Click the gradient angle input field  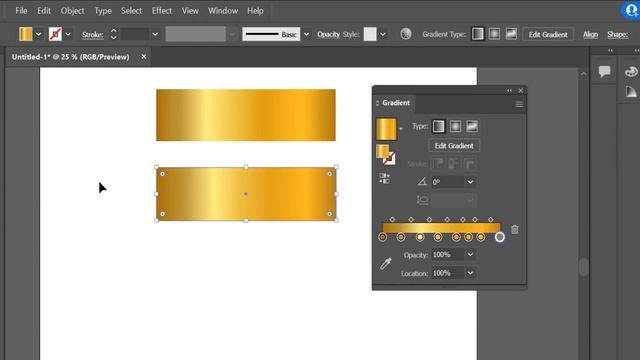tap(447, 182)
